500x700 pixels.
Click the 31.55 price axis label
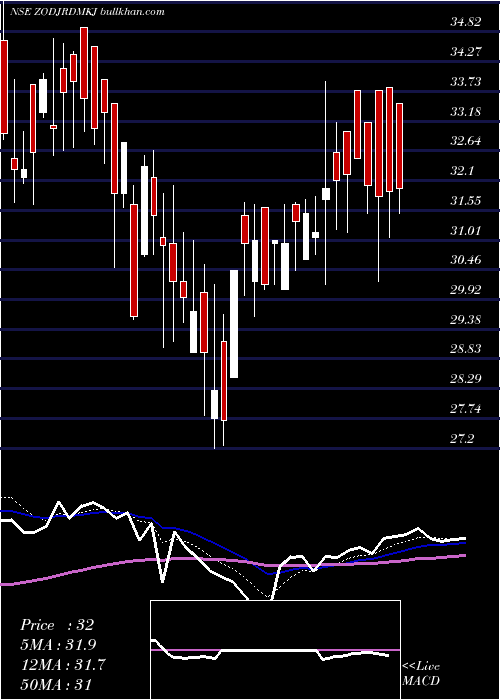466,201
